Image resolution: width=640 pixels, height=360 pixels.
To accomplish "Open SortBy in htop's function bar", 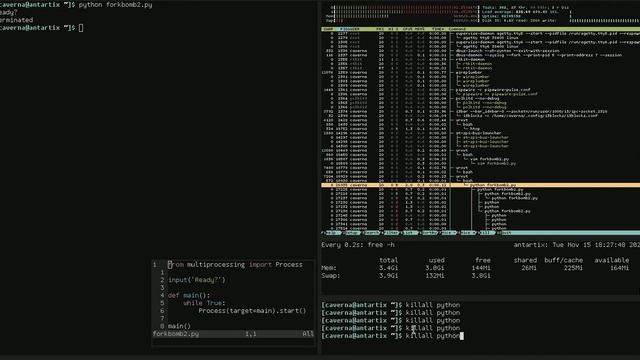I will 429,233.
